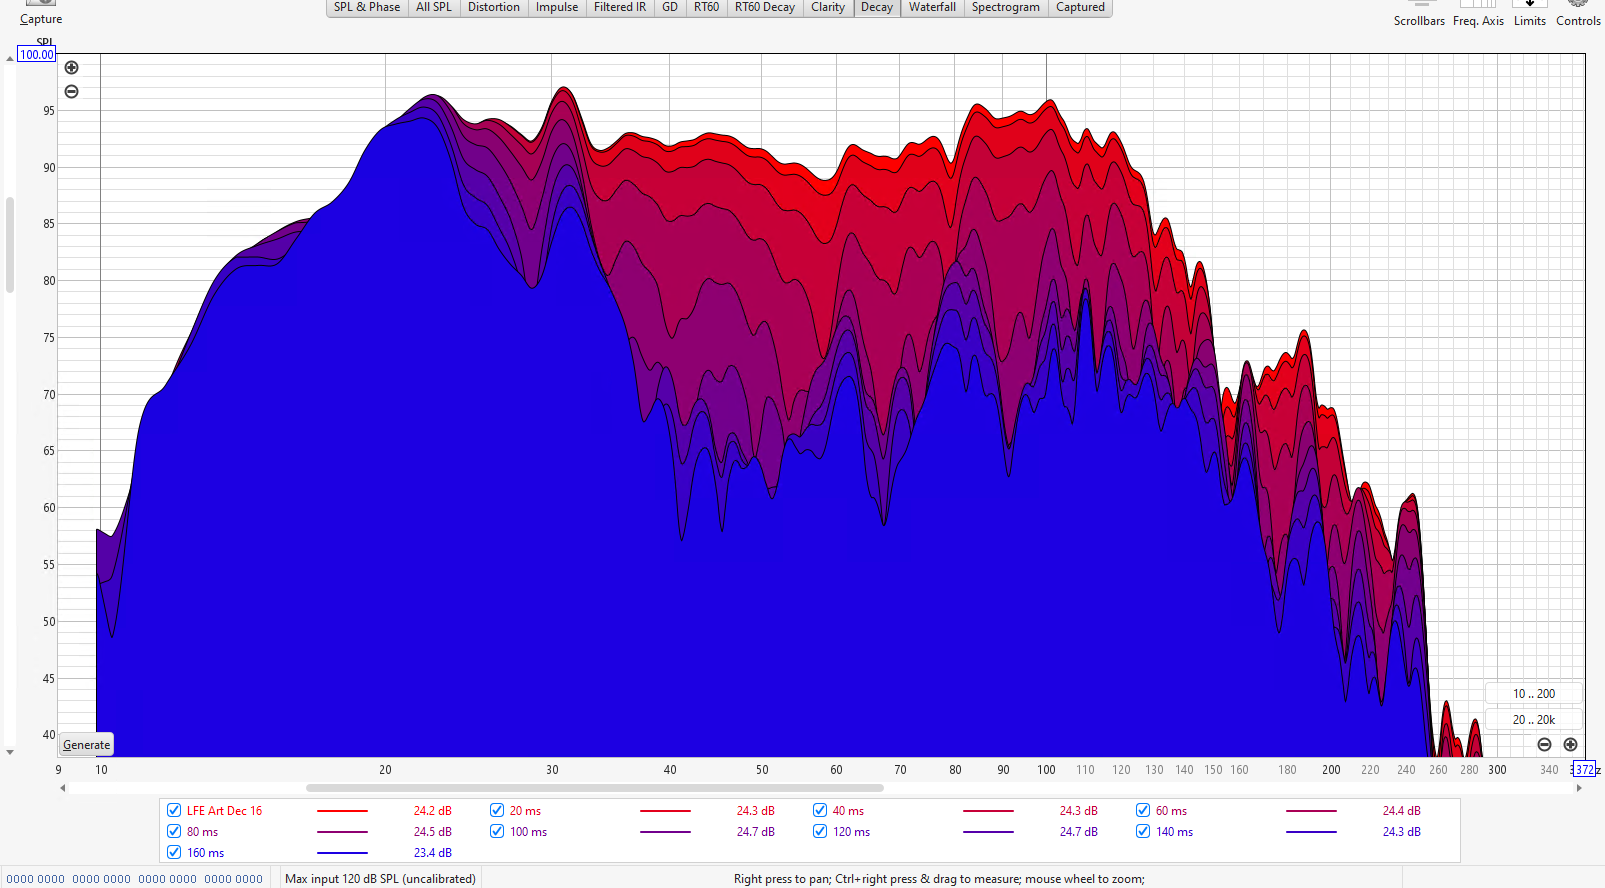The image size is (1605, 888).
Task: Select the RT60 Decay tab
Action: [x=764, y=7]
